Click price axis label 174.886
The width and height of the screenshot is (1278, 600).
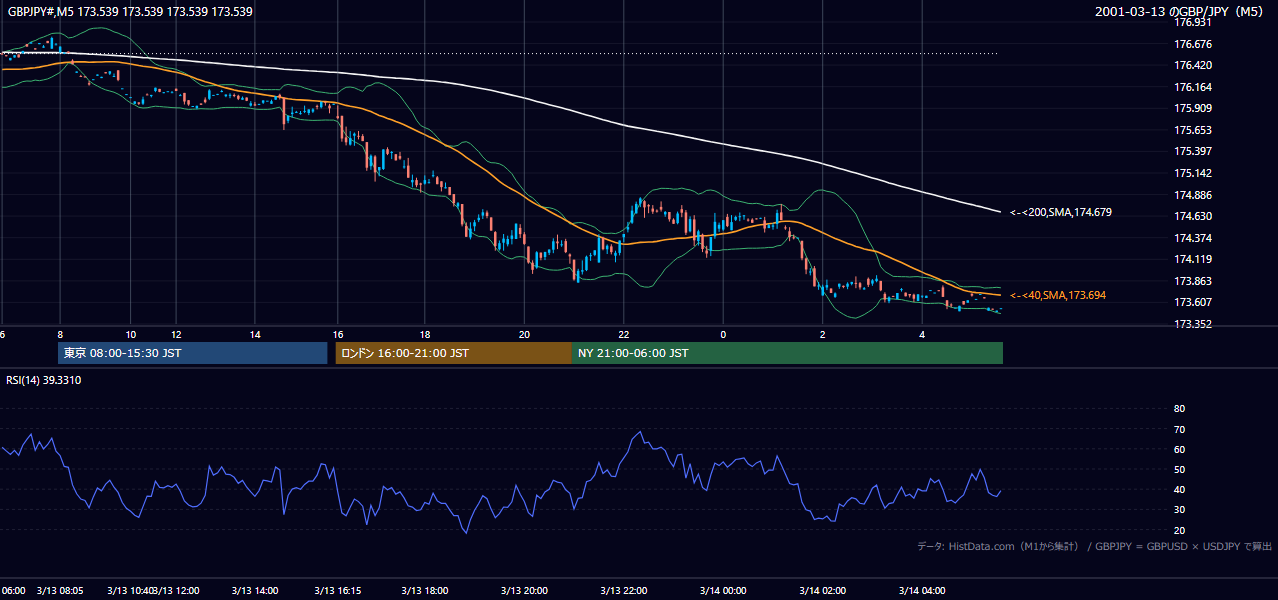pos(1193,195)
